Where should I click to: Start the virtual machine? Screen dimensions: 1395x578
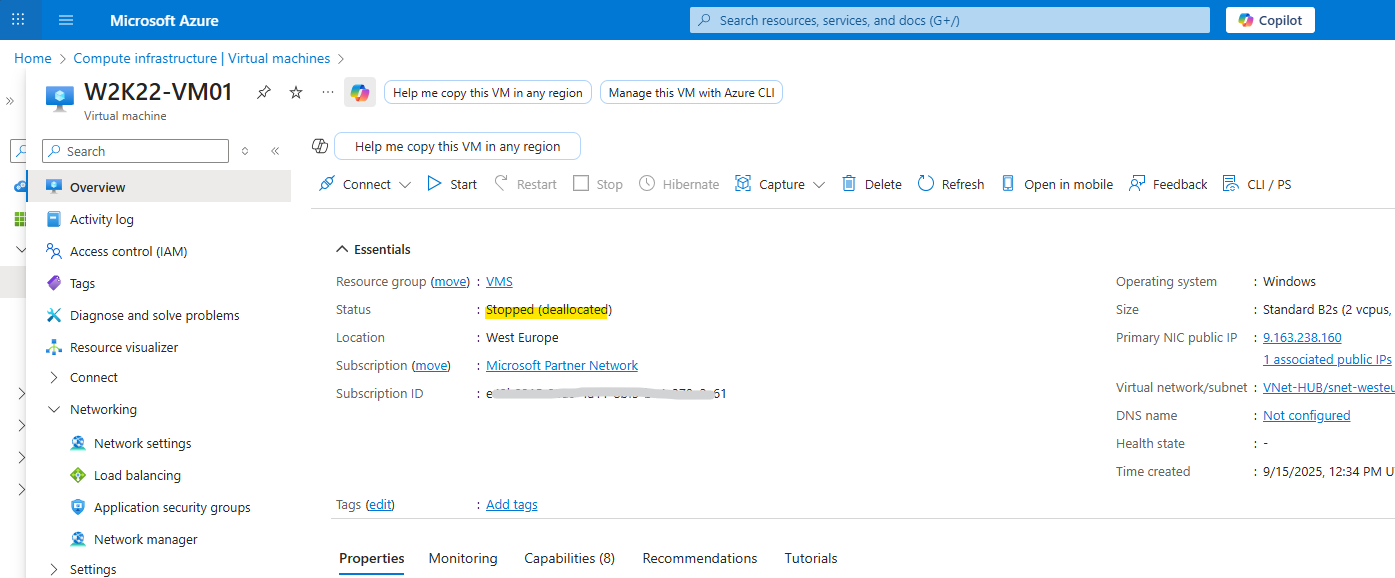452,184
